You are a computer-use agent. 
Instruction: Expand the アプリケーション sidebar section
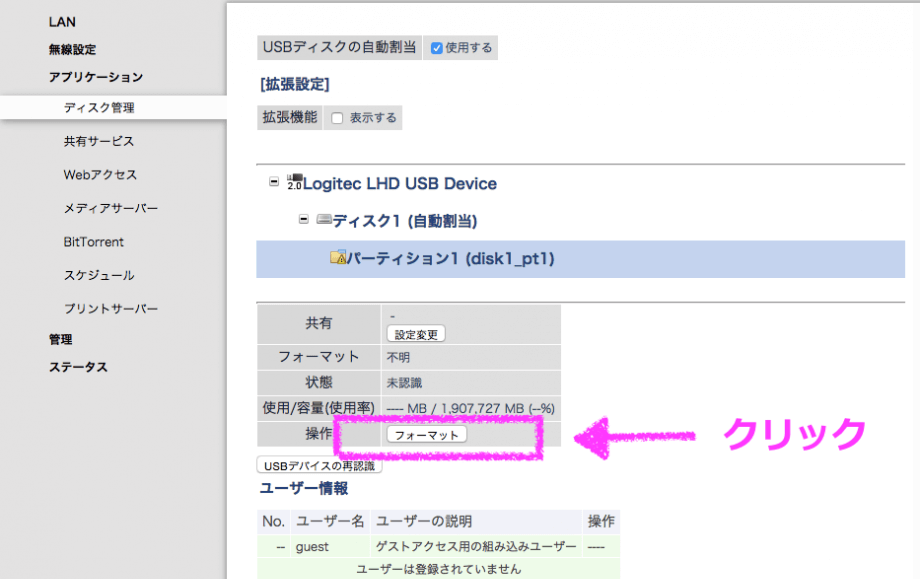(96, 77)
